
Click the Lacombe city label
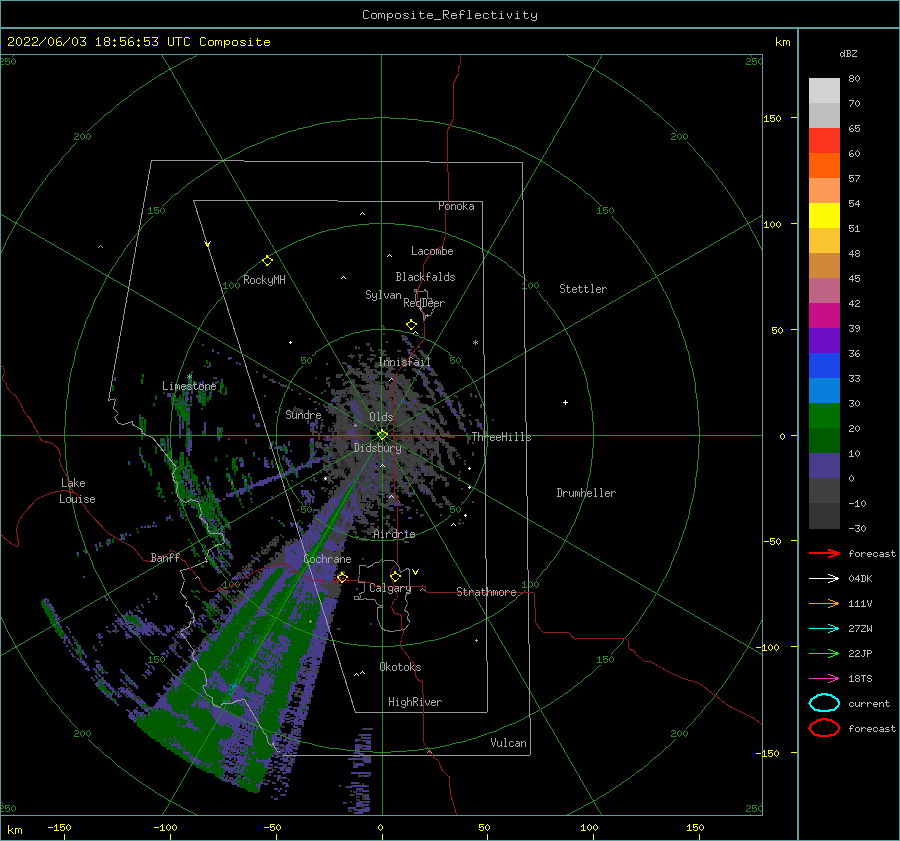(x=432, y=251)
